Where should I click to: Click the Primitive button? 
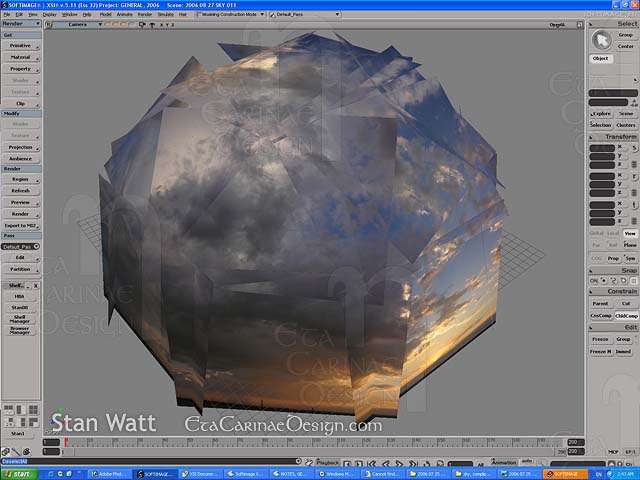point(20,46)
